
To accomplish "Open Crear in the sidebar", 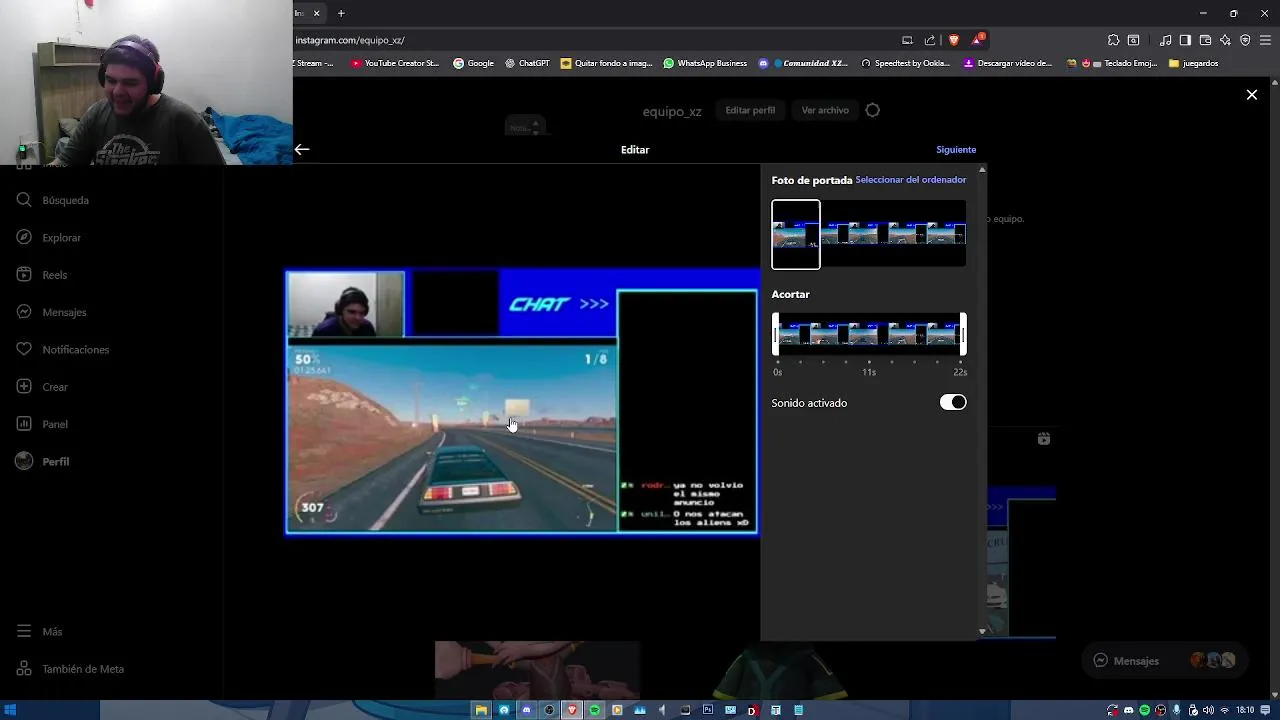I will (43, 387).
